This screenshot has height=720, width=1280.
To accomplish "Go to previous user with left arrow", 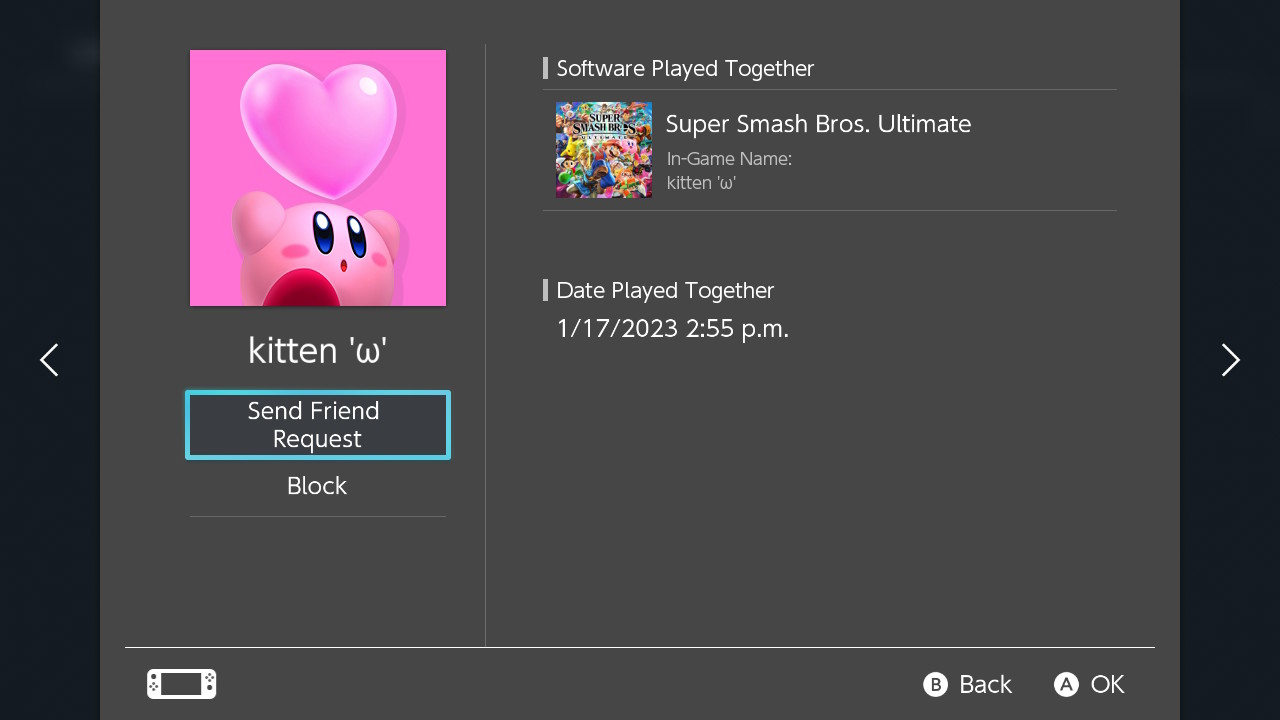I will point(49,360).
